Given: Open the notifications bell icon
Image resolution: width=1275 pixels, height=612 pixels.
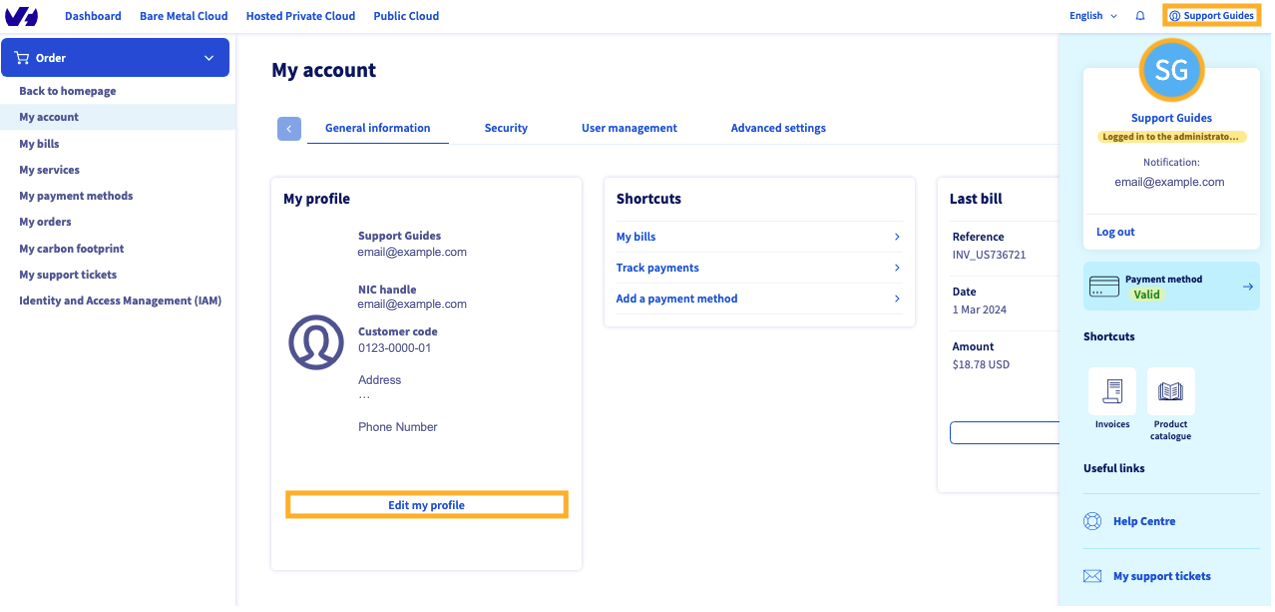Looking at the screenshot, I should (x=1140, y=16).
